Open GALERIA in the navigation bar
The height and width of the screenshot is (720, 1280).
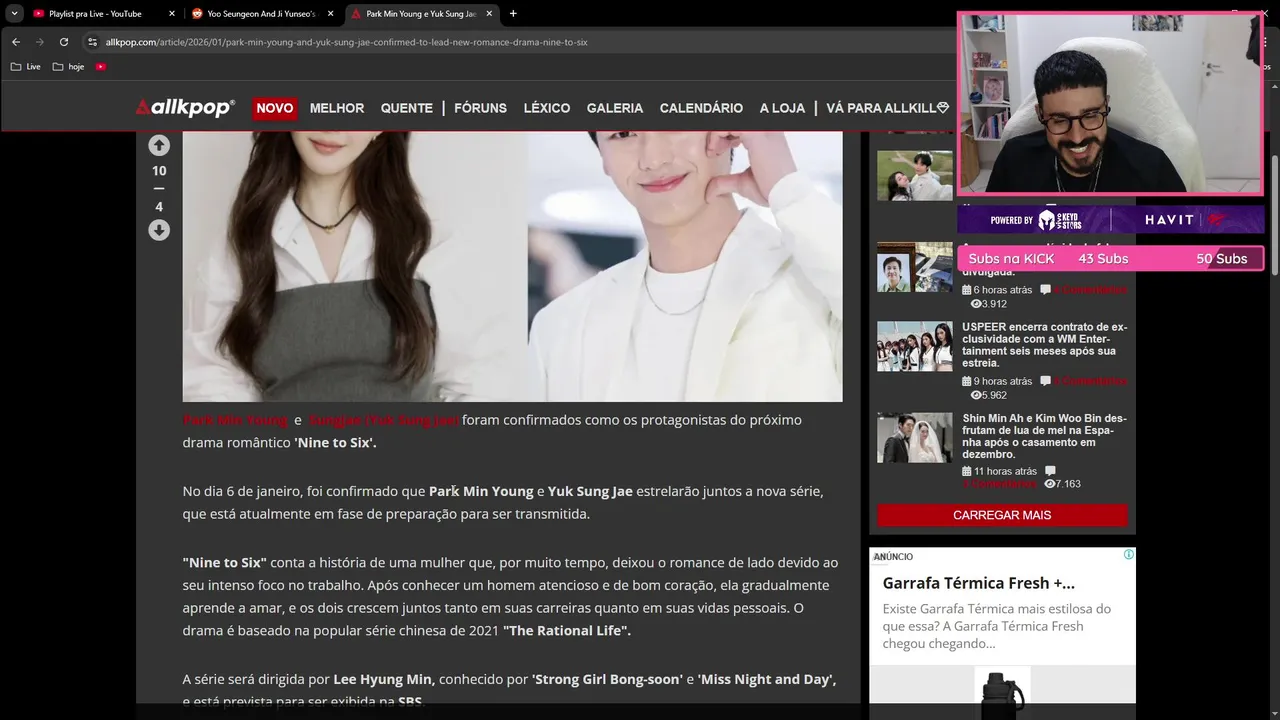pyautogui.click(x=615, y=108)
